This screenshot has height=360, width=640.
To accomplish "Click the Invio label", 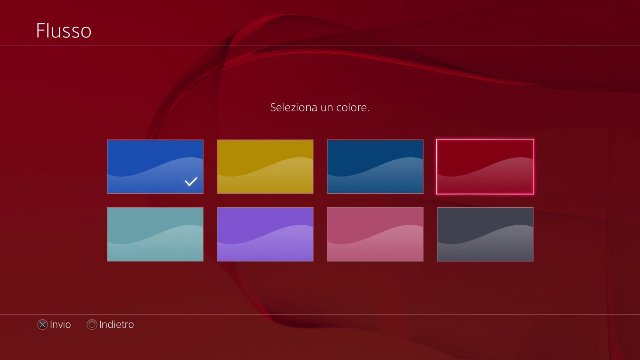I will 60,324.
